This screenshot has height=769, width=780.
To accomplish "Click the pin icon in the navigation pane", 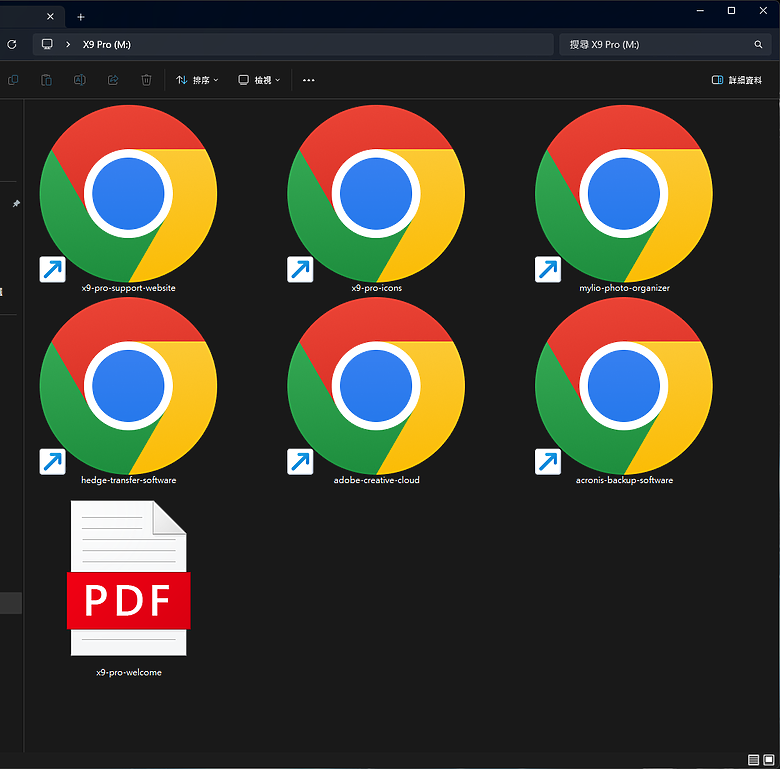I will [x=16, y=203].
